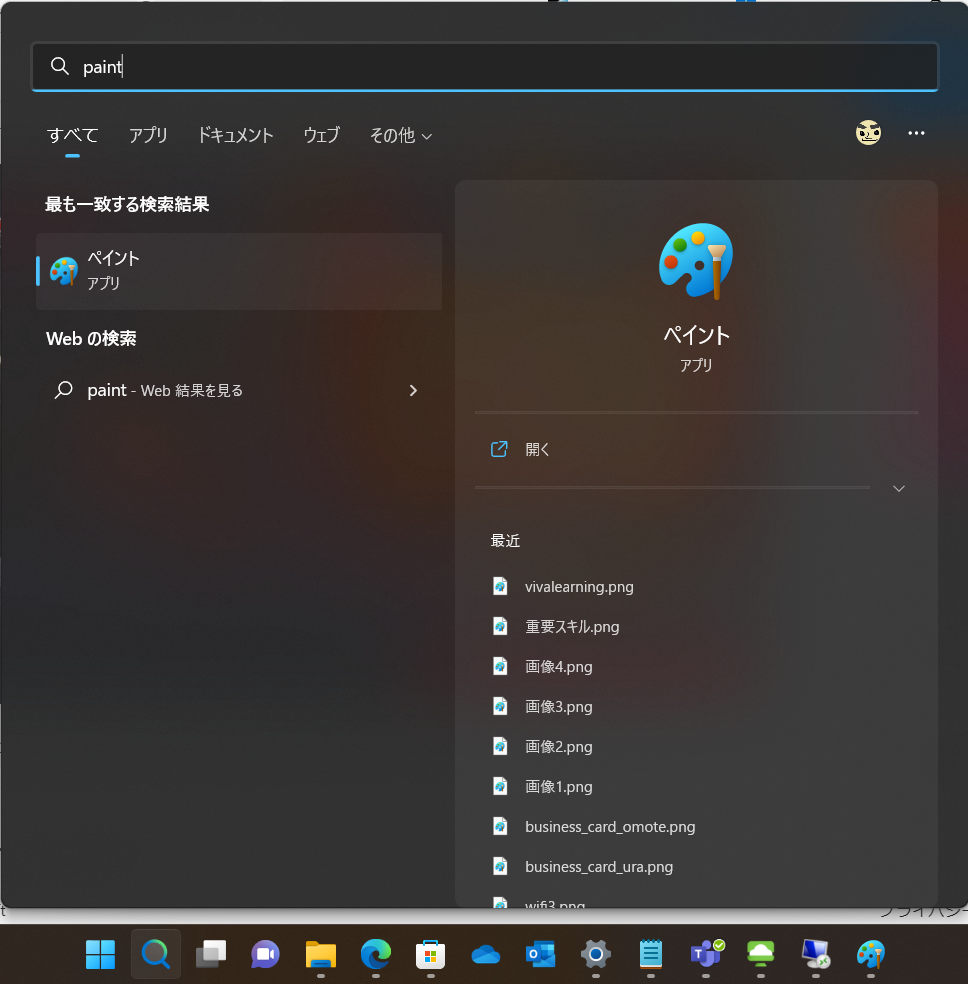Click inside the paint search field
The image size is (968, 984).
[485, 66]
